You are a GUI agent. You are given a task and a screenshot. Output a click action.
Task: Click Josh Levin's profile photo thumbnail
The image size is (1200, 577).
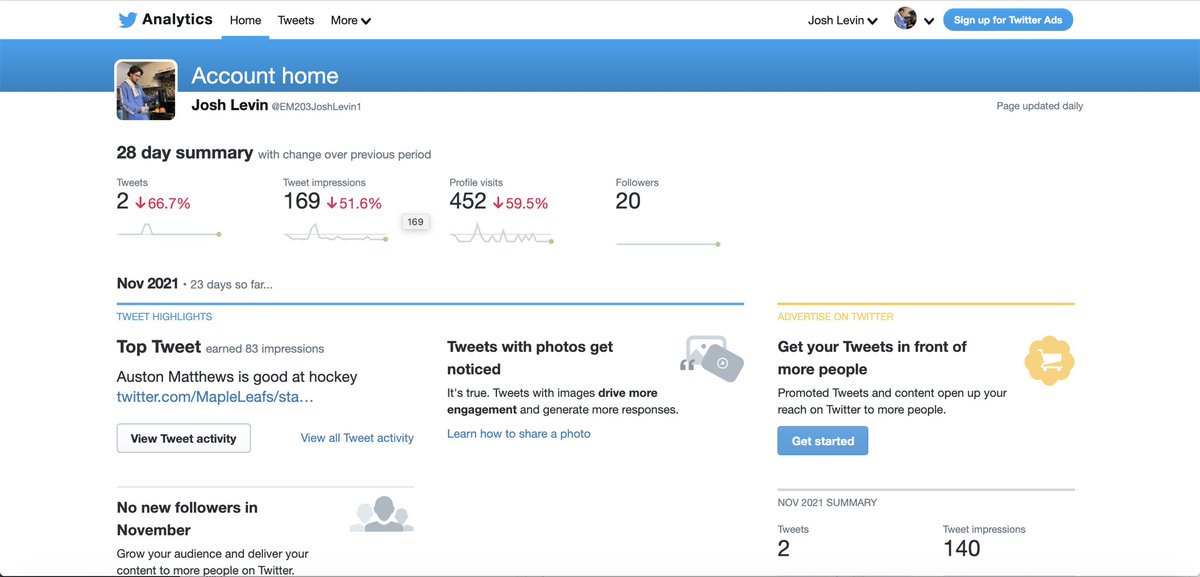[146, 90]
